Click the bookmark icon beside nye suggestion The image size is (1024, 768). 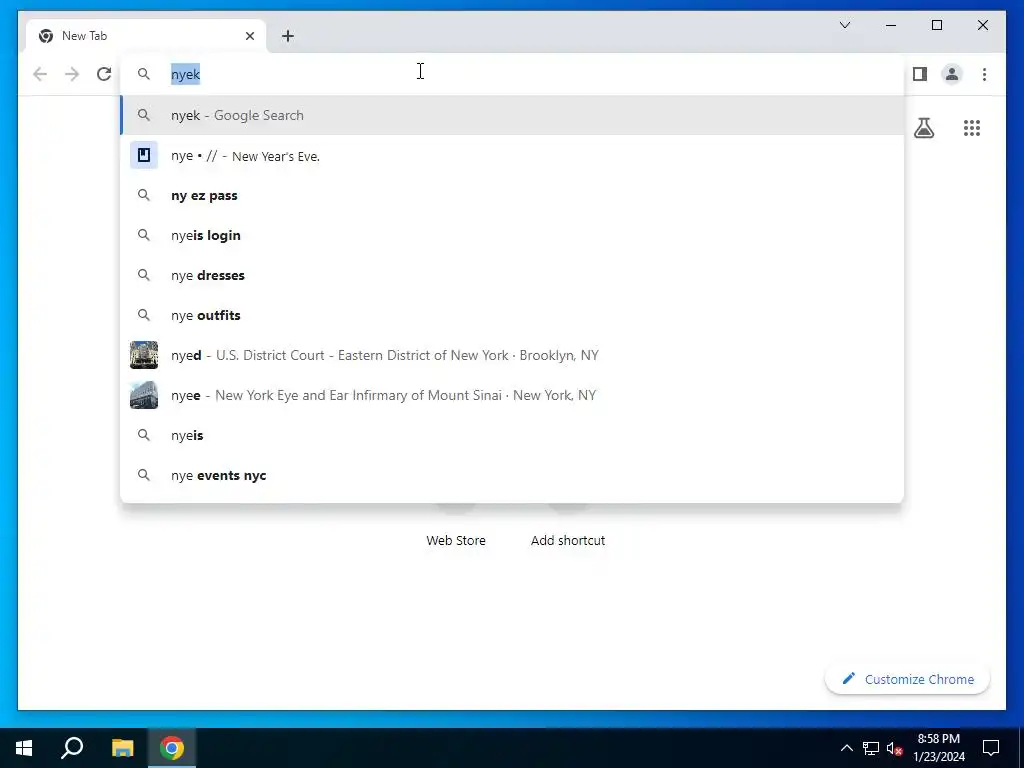[x=144, y=155]
